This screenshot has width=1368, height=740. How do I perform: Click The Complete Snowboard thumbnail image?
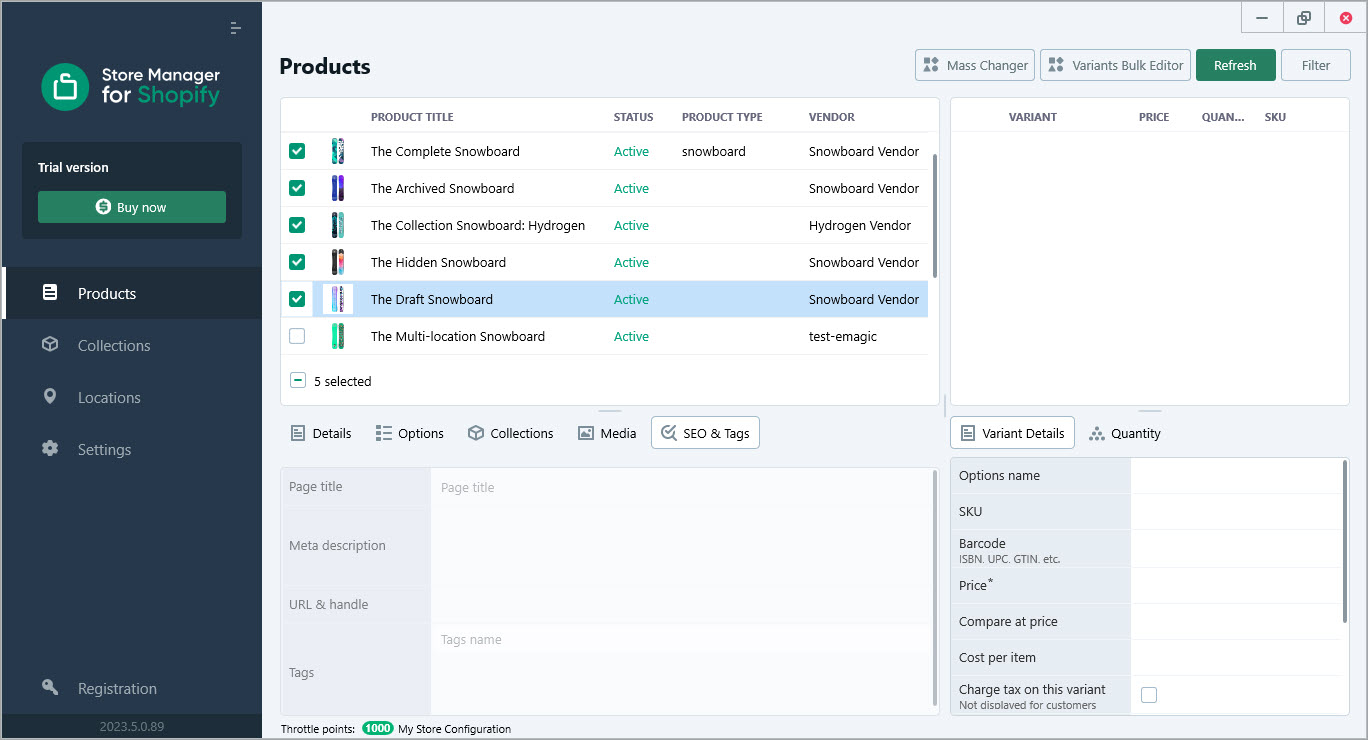coord(338,151)
